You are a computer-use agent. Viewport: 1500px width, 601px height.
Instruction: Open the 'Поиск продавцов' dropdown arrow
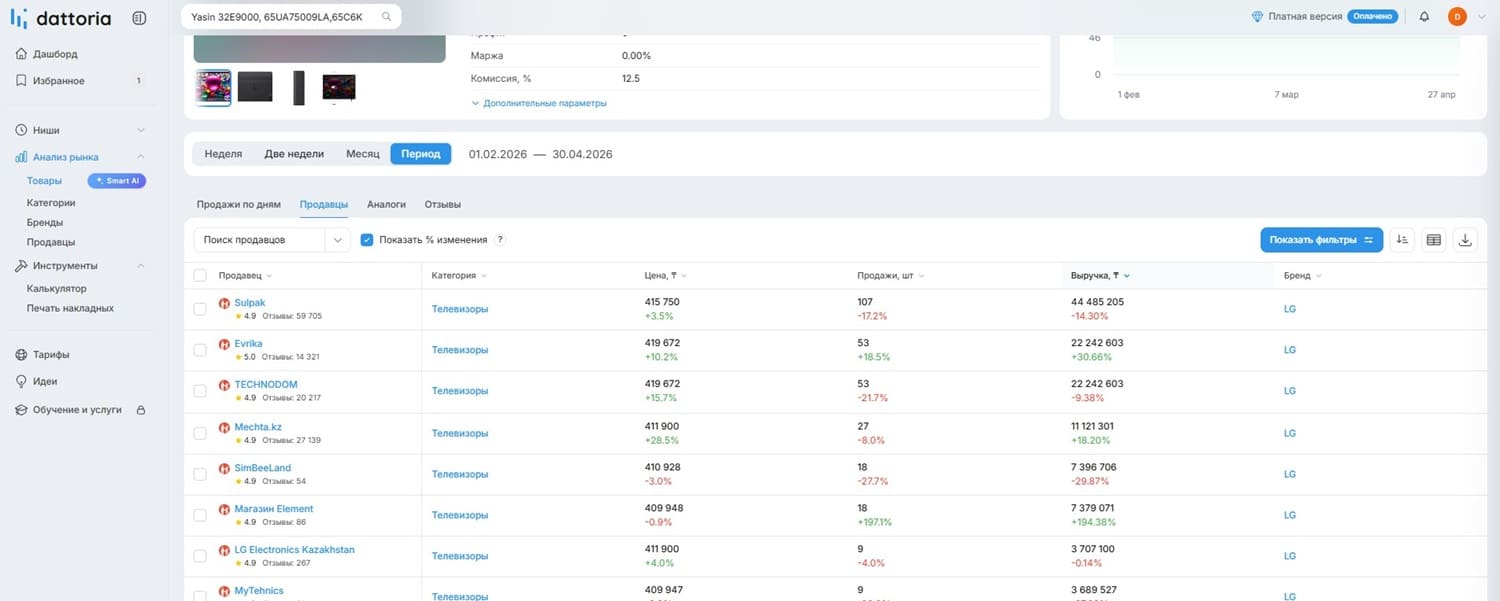[337, 240]
